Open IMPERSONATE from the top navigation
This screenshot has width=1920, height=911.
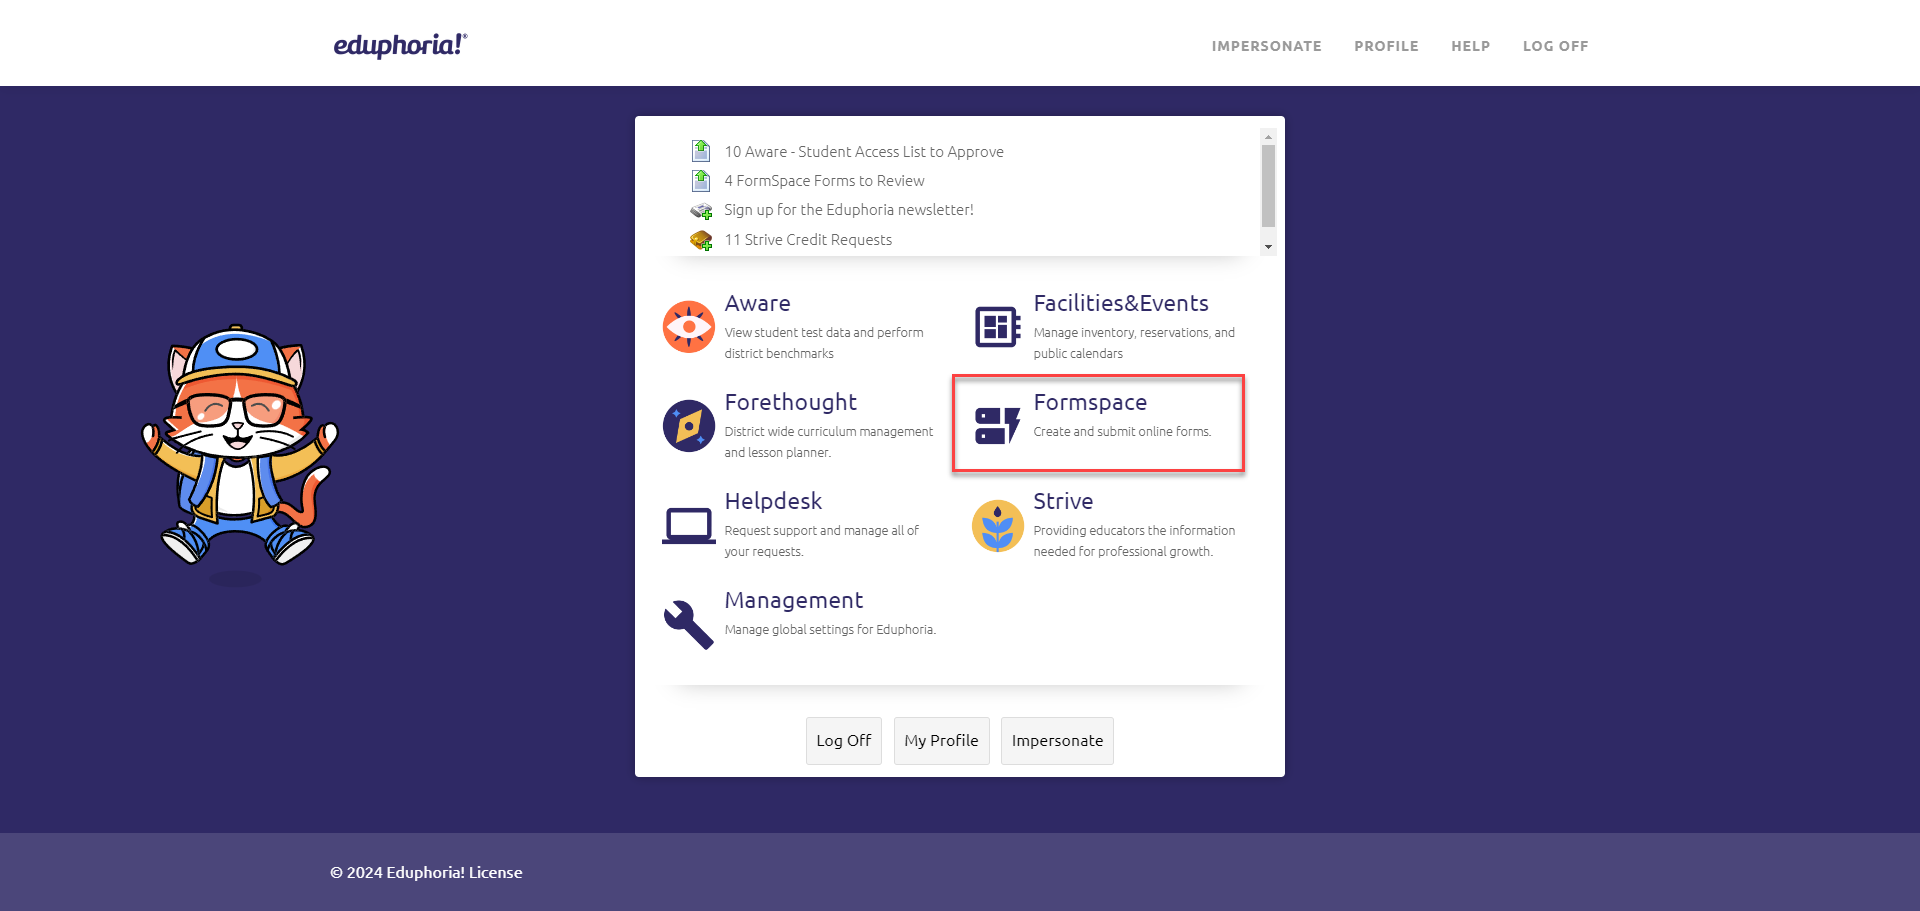(x=1266, y=46)
